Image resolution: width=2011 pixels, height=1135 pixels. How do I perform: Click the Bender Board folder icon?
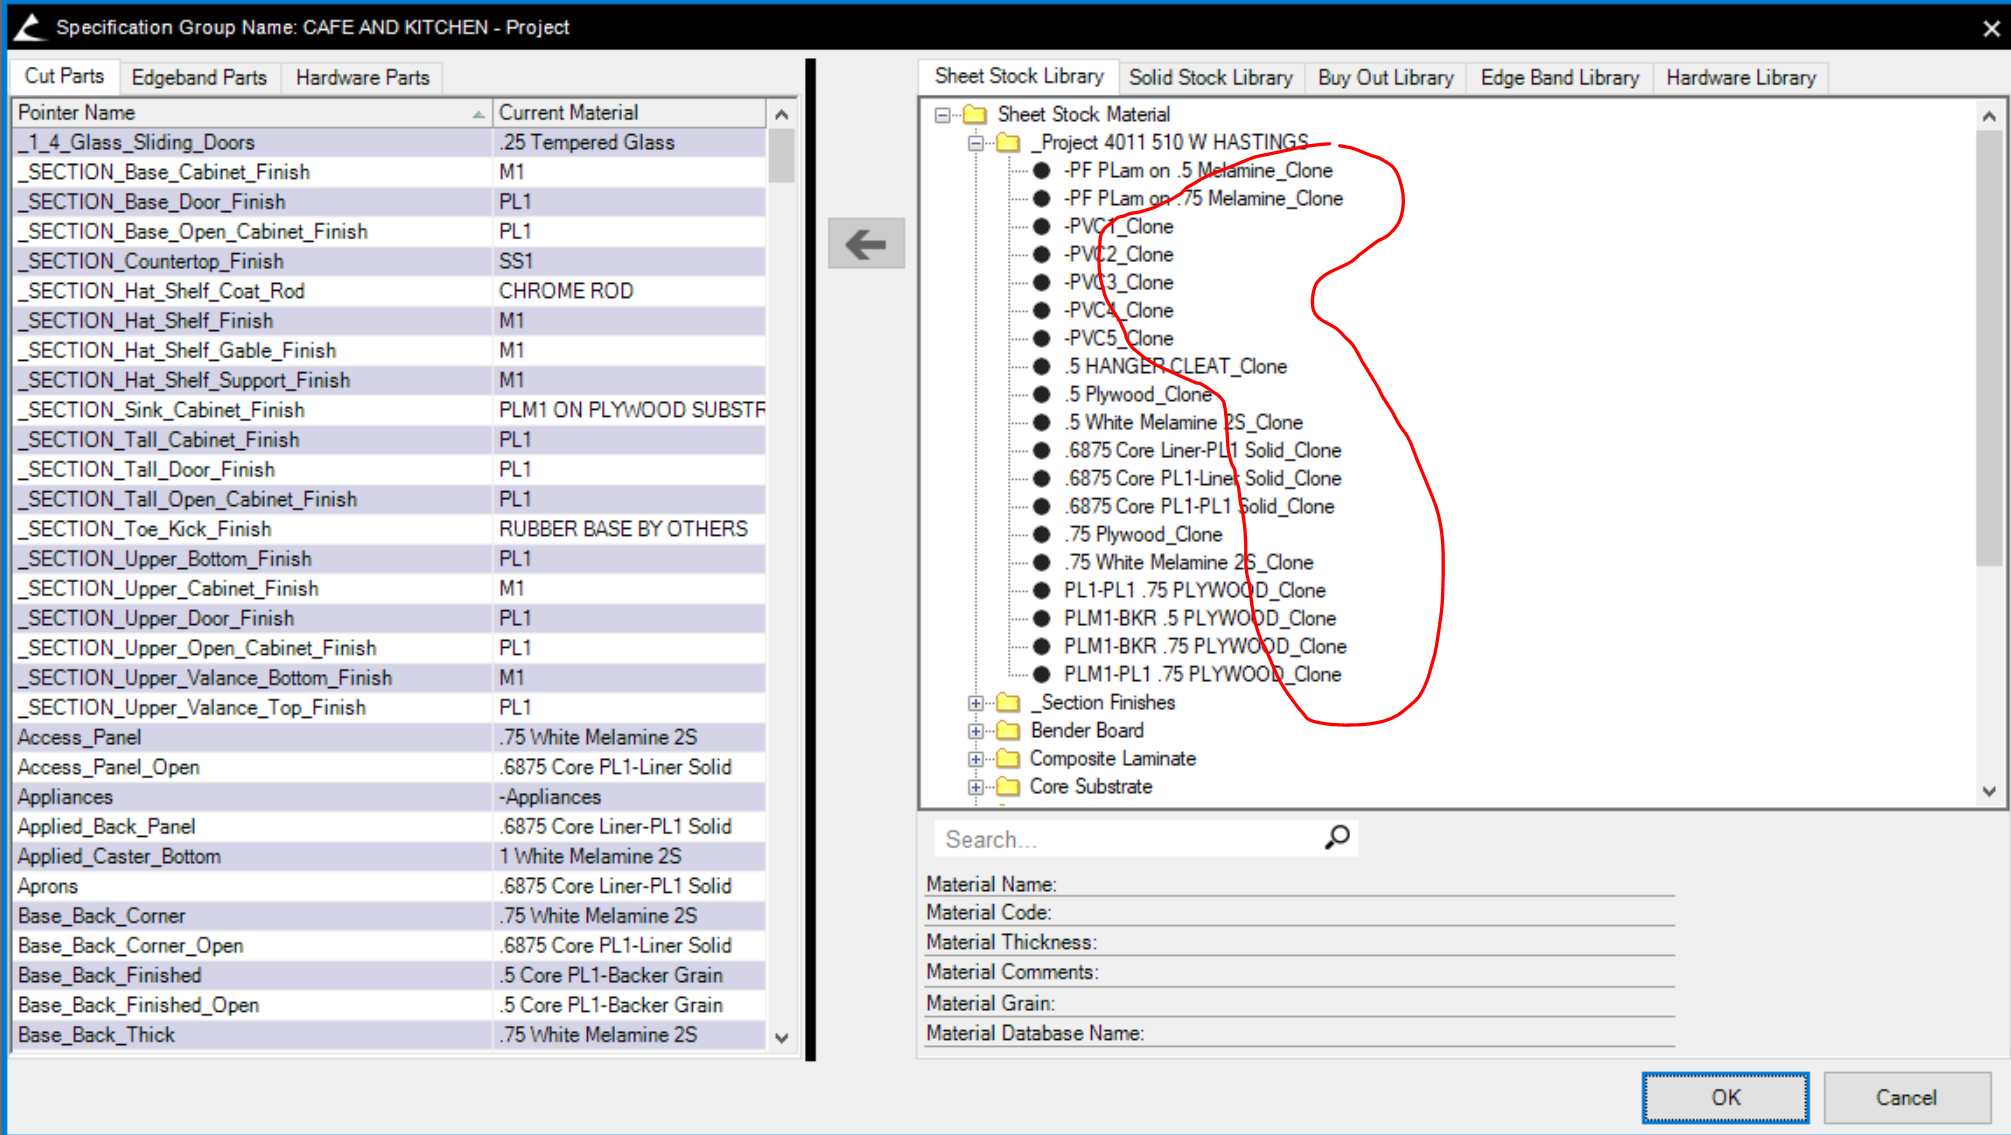(x=1008, y=731)
